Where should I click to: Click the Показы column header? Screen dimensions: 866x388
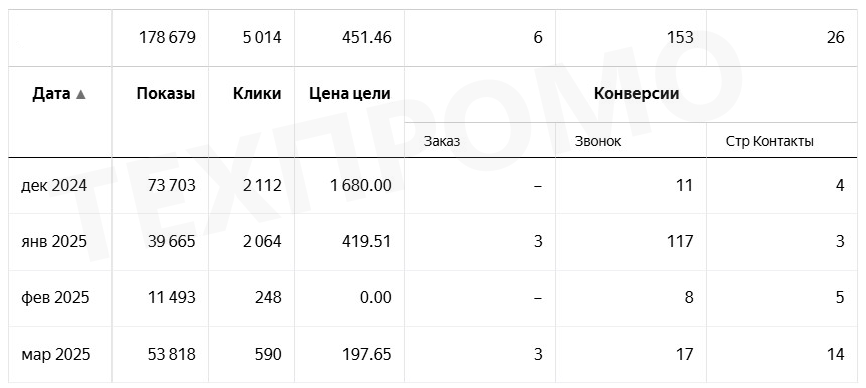coord(166,94)
